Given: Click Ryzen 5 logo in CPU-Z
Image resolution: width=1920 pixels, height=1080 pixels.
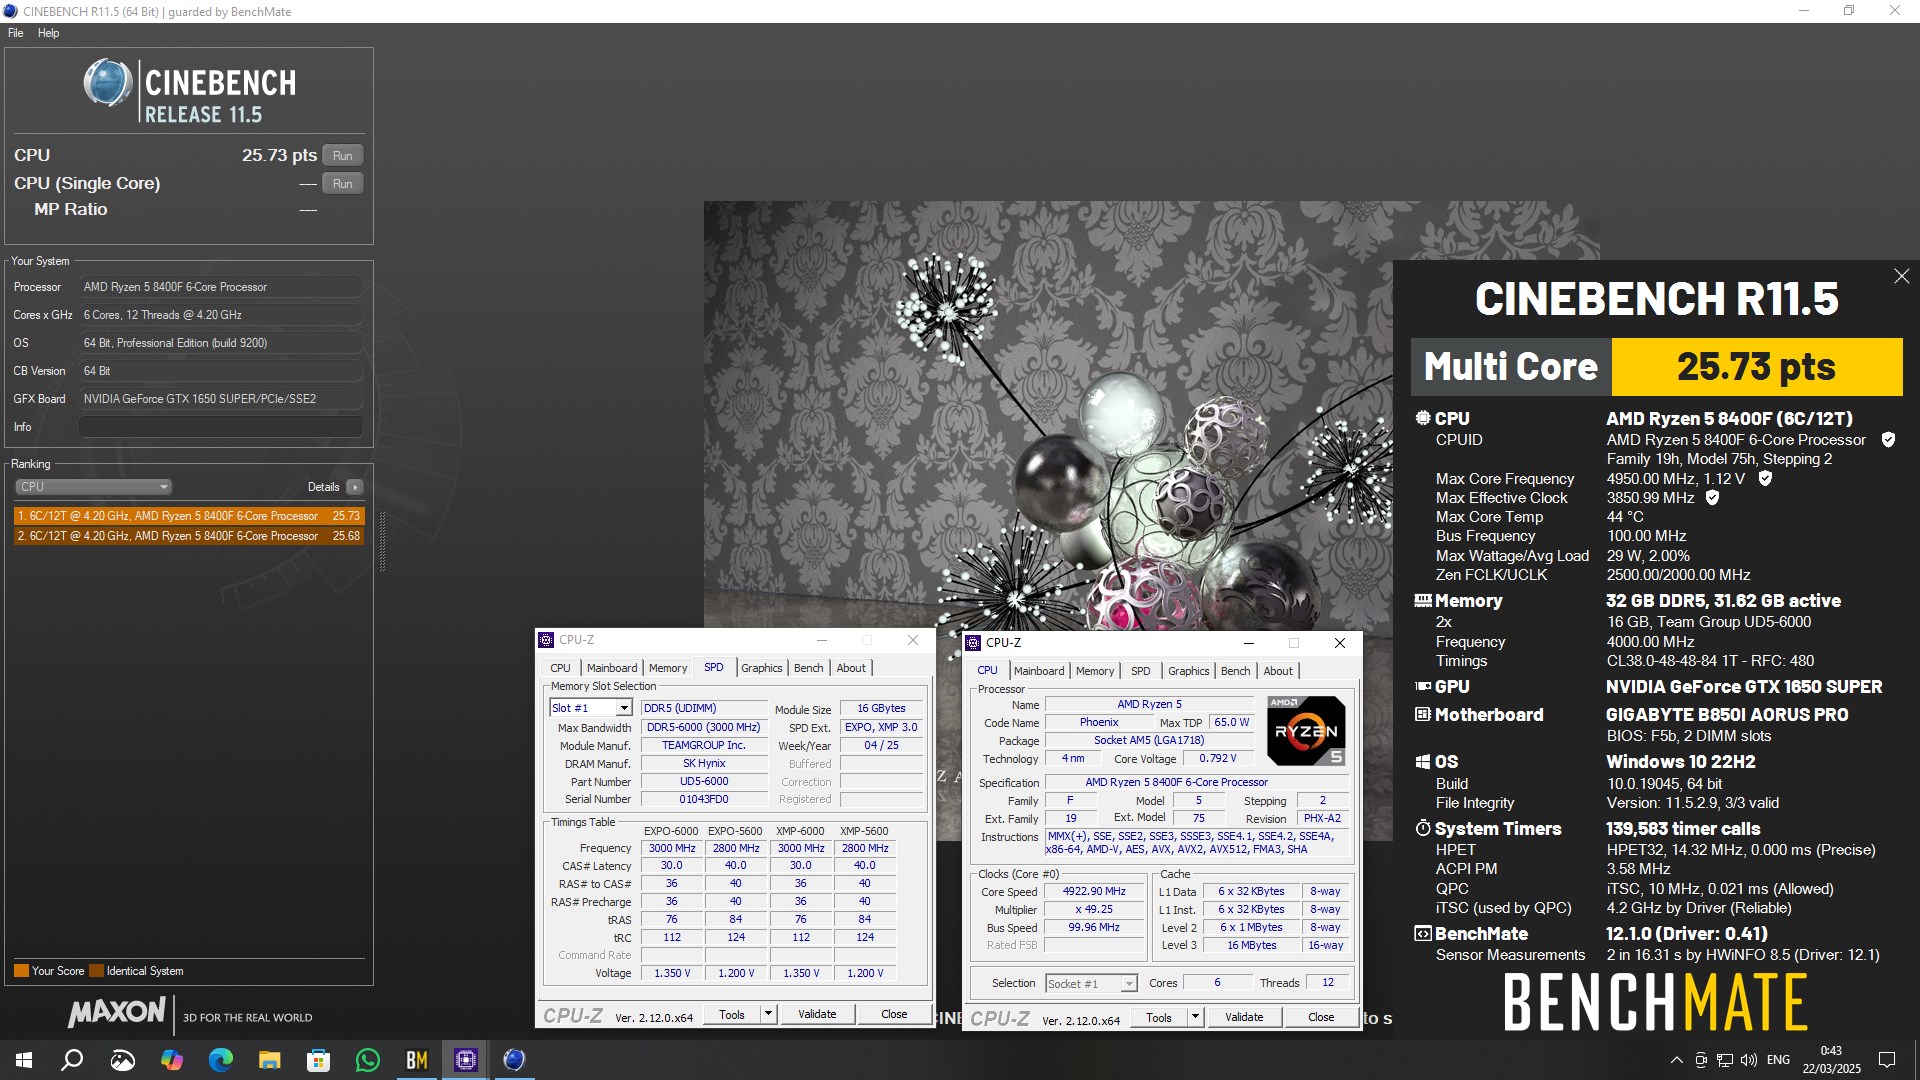Looking at the screenshot, I should coord(1305,731).
